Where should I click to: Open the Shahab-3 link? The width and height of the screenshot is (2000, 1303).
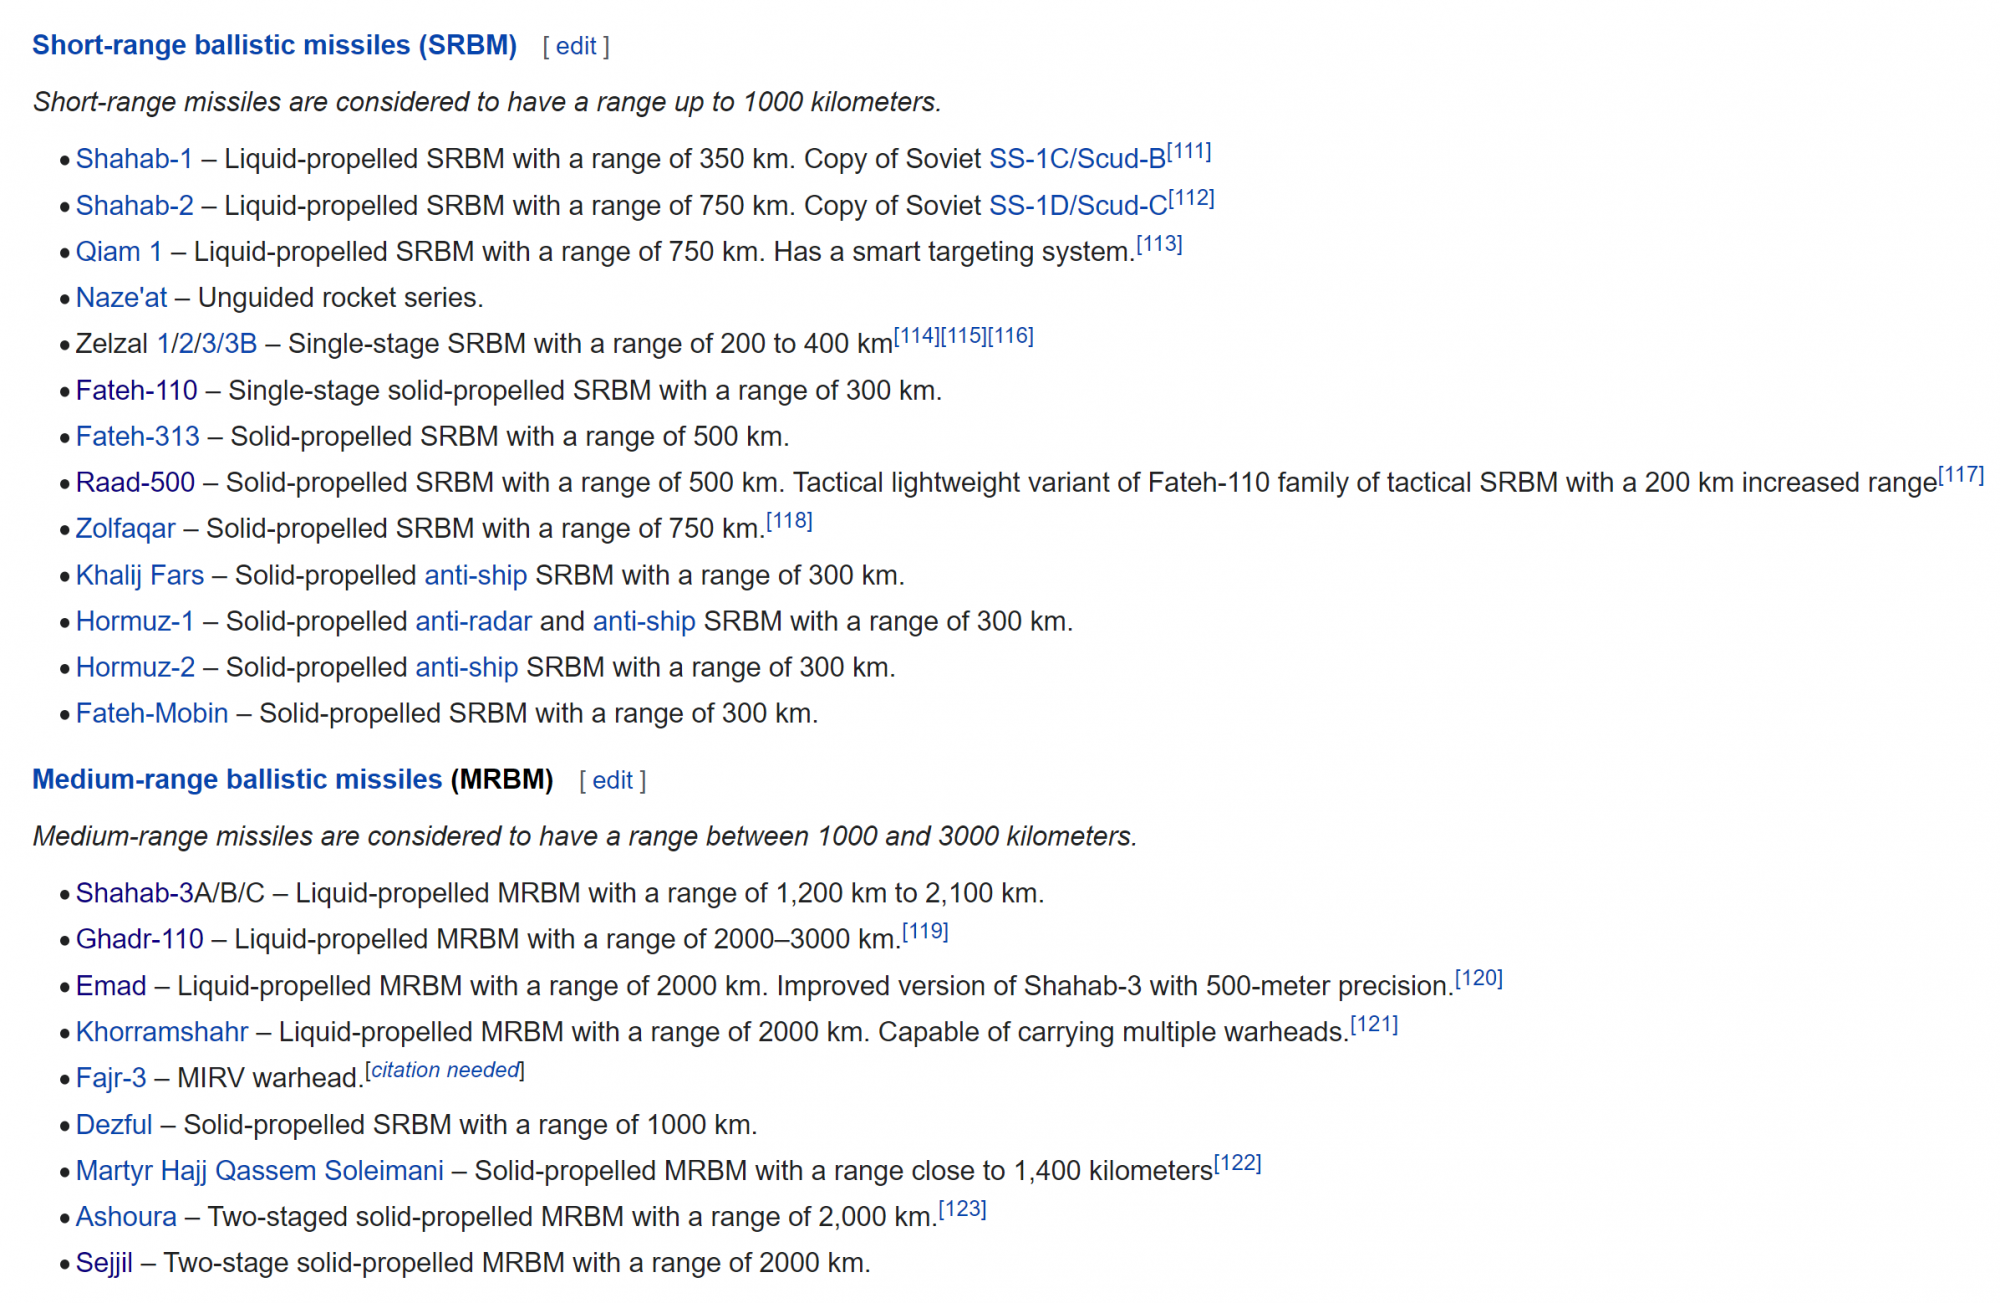click(x=135, y=893)
